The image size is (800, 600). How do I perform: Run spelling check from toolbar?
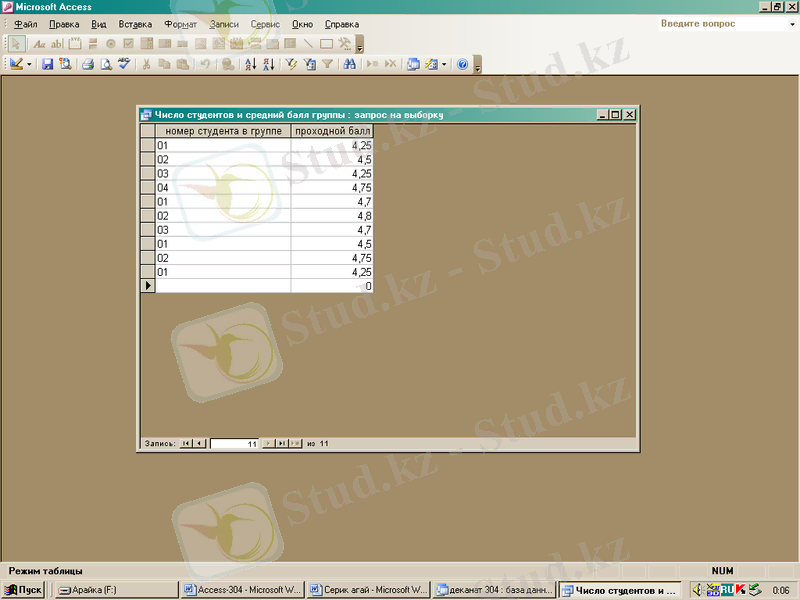pyautogui.click(x=124, y=64)
